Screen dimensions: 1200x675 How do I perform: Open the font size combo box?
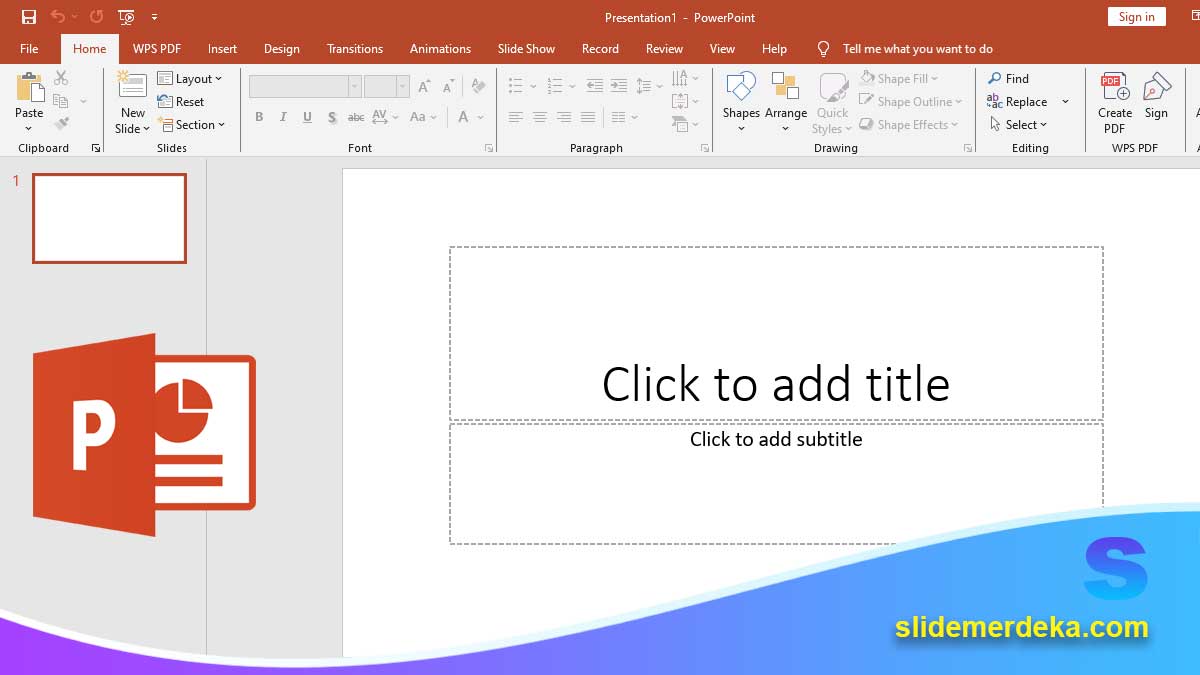pos(387,87)
